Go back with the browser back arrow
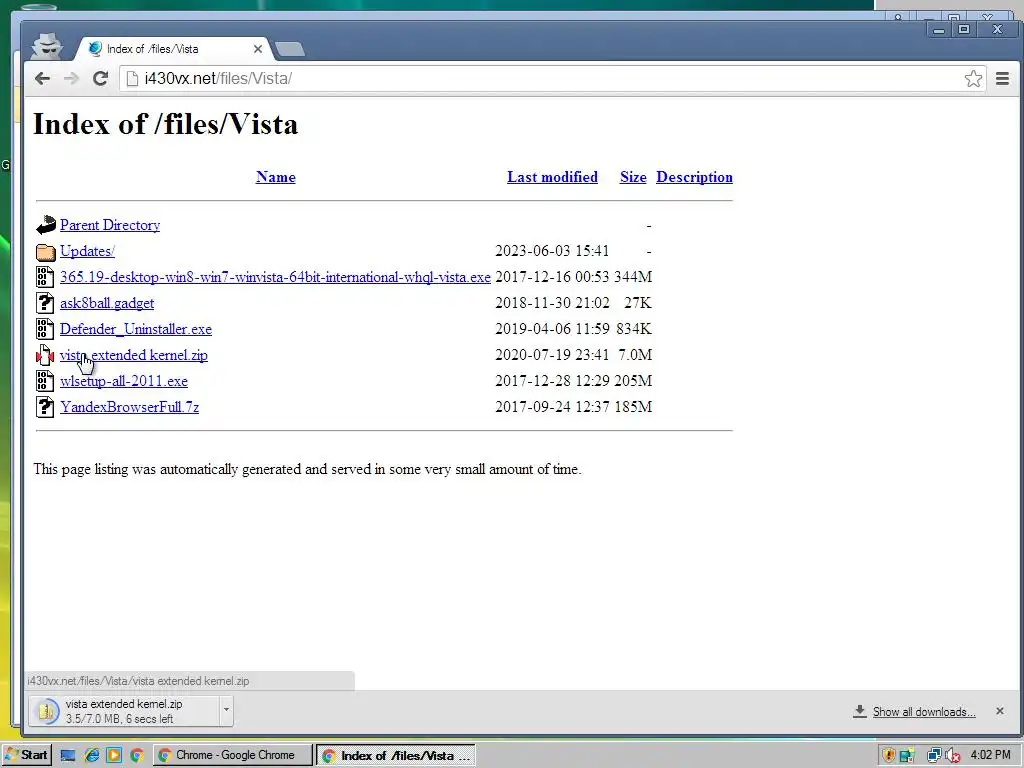The image size is (1024, 768). [42, 79]
